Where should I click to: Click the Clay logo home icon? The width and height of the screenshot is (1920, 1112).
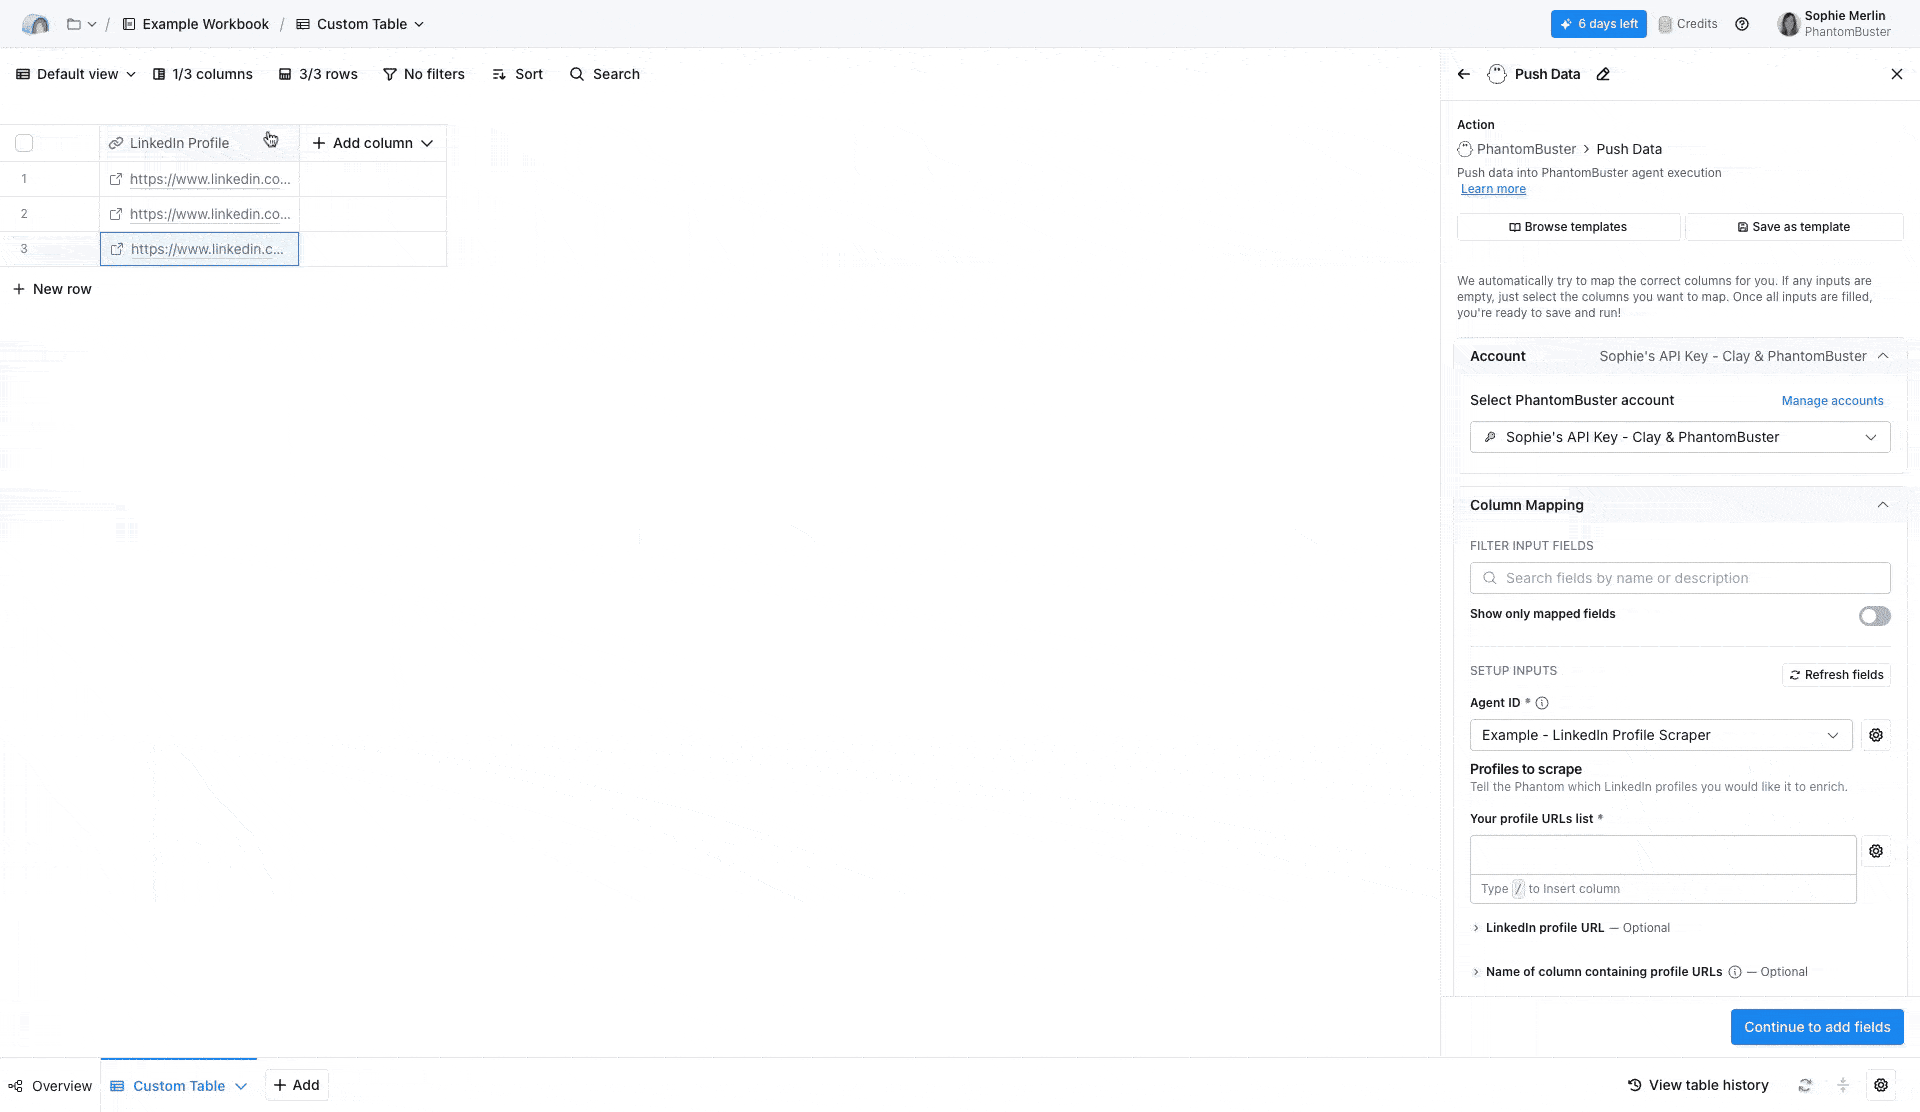tap(35, 24)
